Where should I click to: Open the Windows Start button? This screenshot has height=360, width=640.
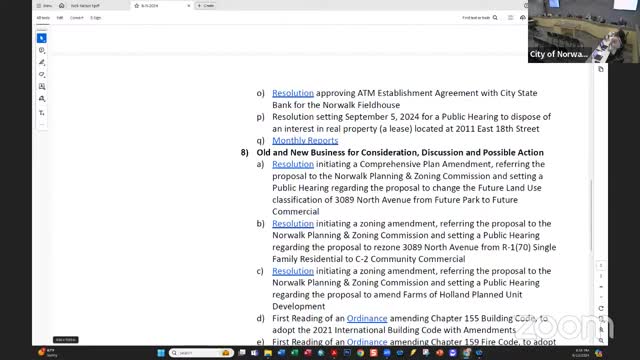pos(161,353)
